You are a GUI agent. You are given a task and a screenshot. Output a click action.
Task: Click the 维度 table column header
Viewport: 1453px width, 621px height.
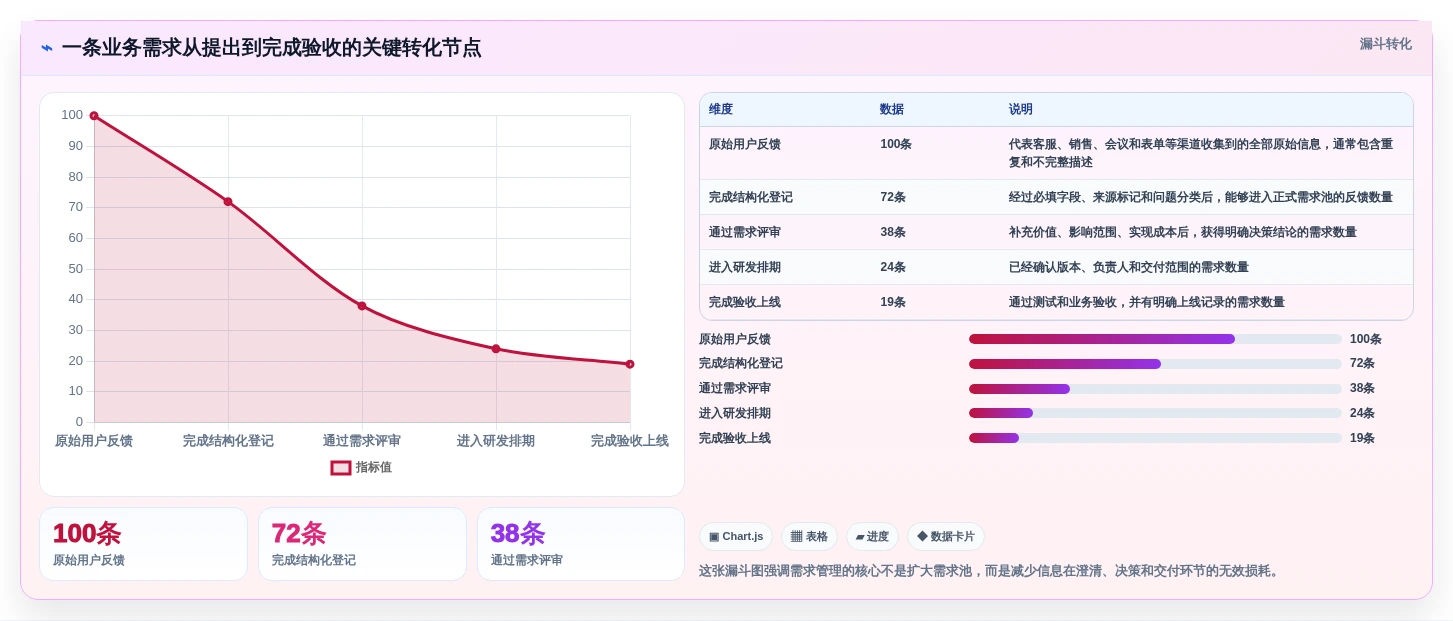pos(721,109)
